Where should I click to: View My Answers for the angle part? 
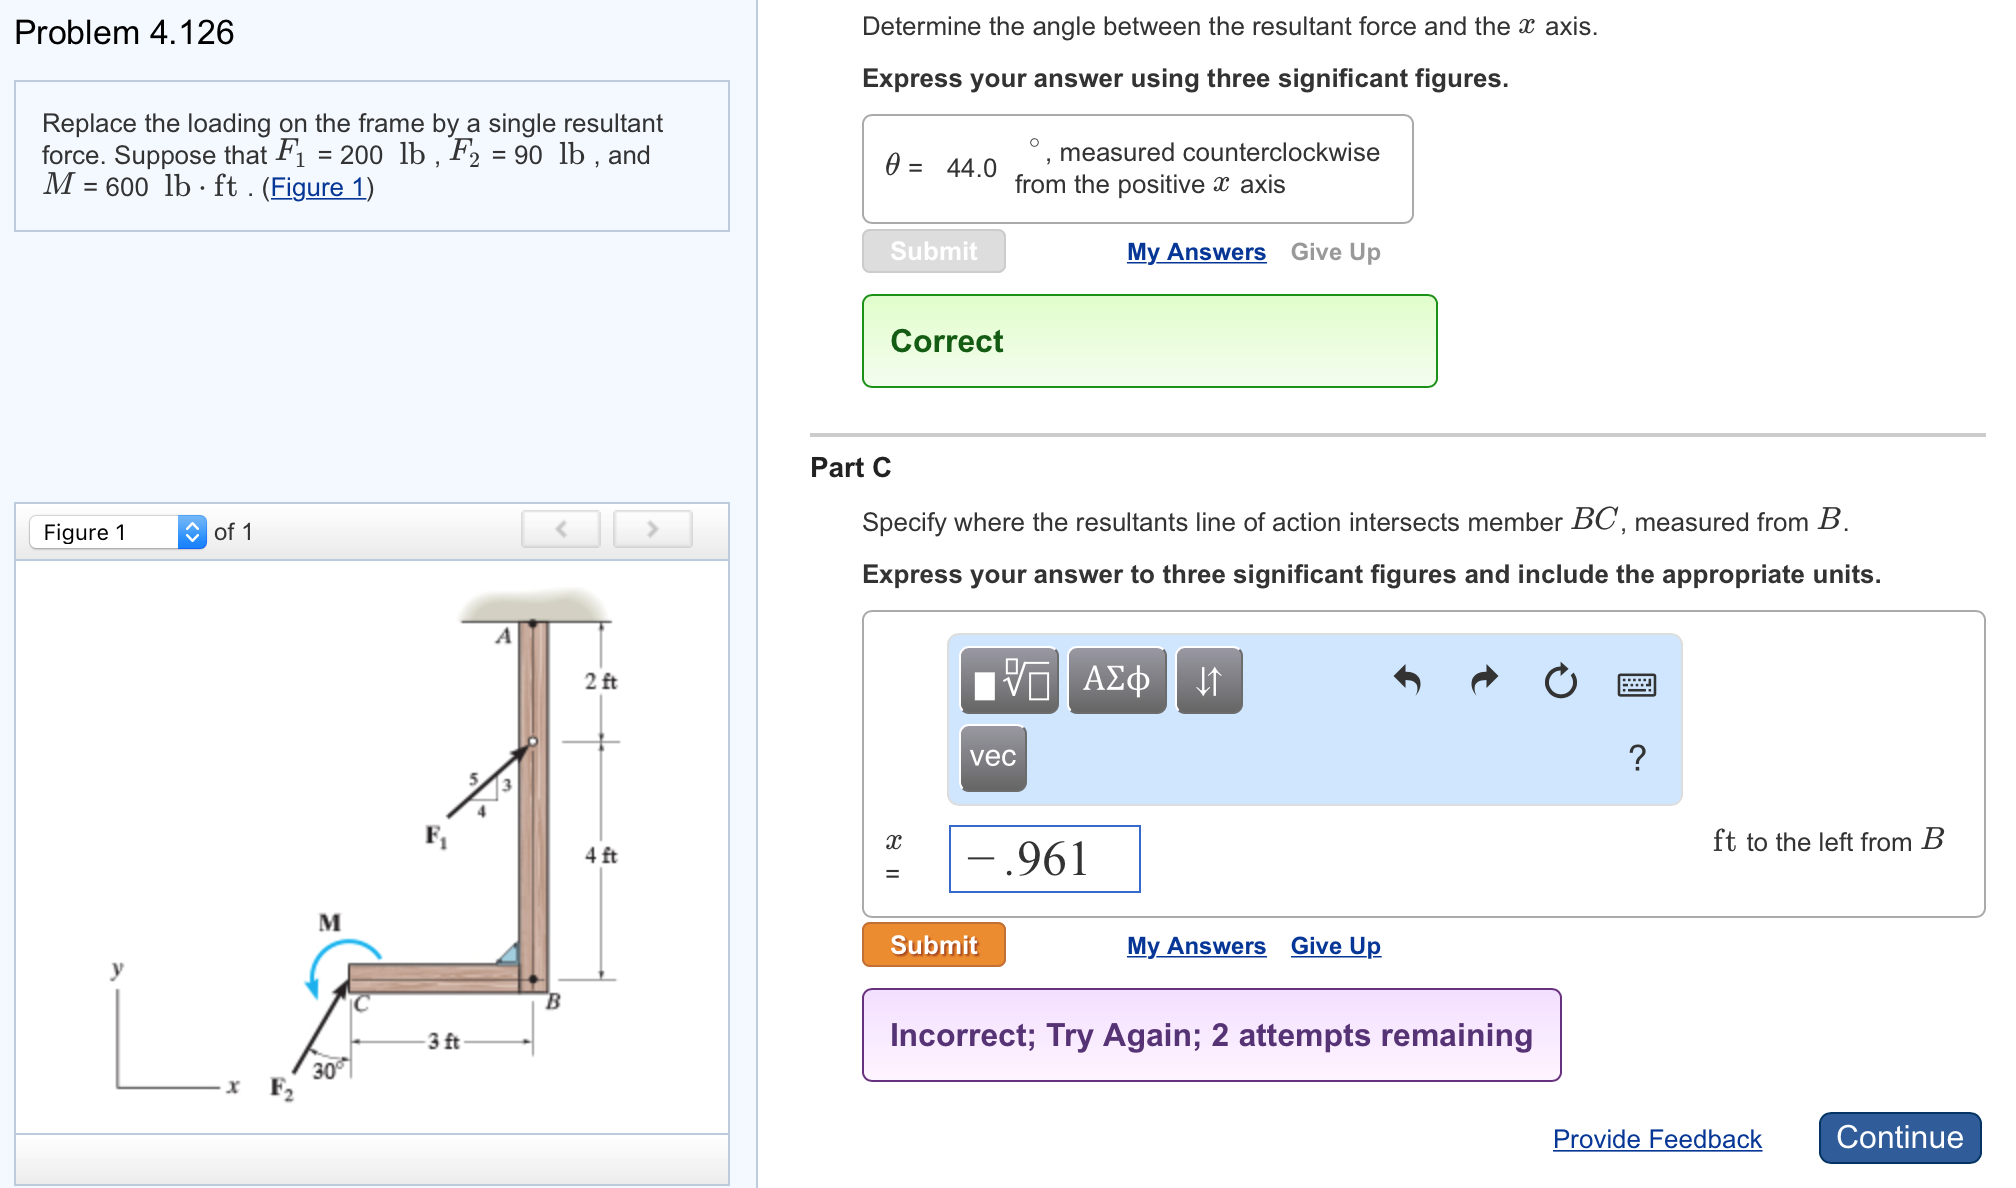tap(1196, 252)
